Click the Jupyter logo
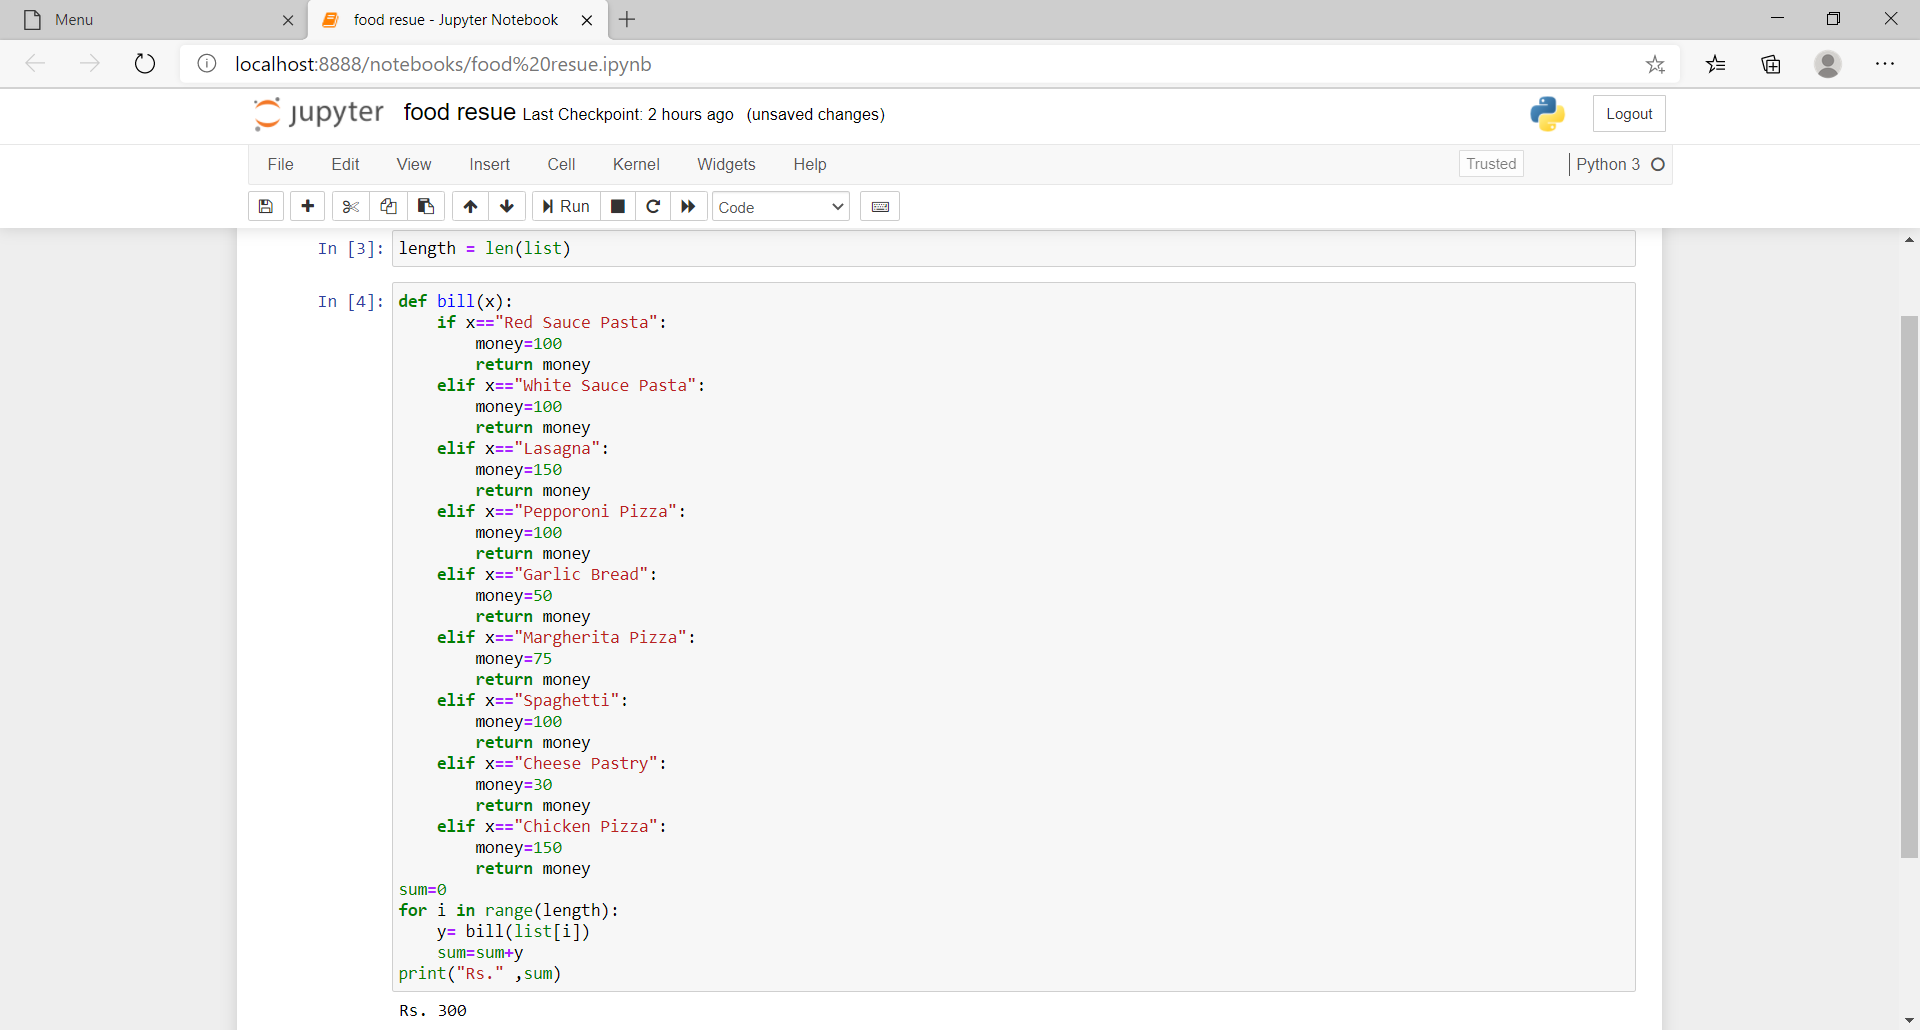This screenshot has height=1030, width=1920. tap(319, 113)
